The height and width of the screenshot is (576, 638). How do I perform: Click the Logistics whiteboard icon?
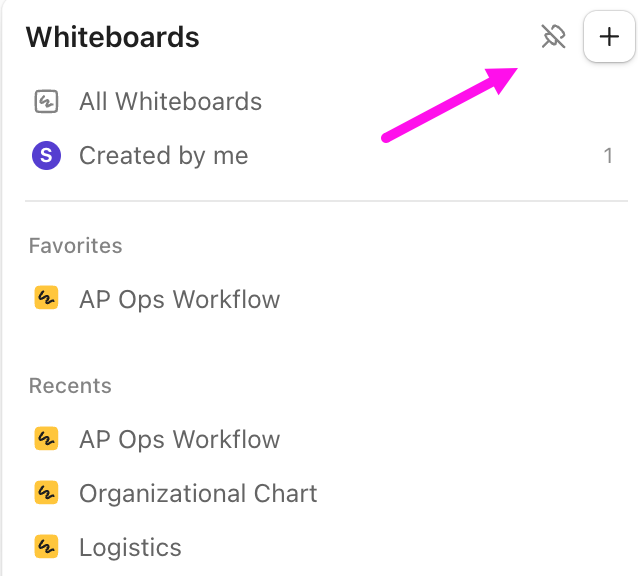point(46,548)
